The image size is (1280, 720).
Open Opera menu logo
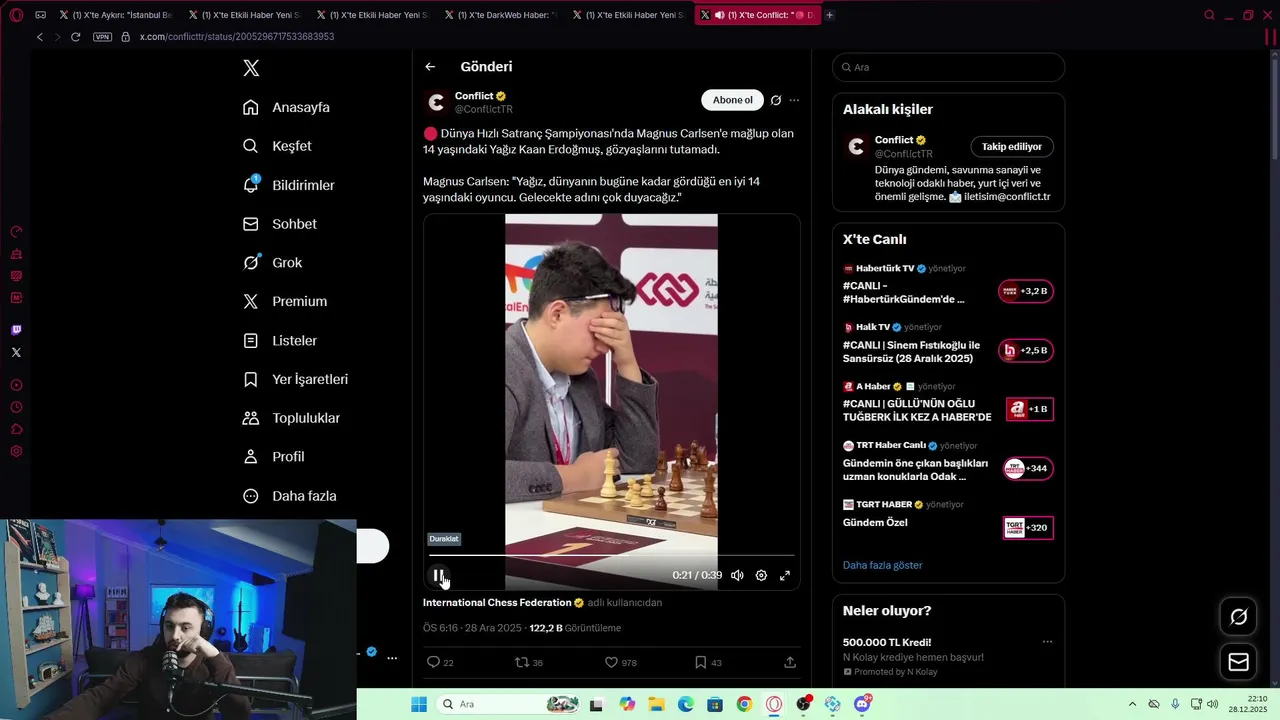click(x=16, y=15)
